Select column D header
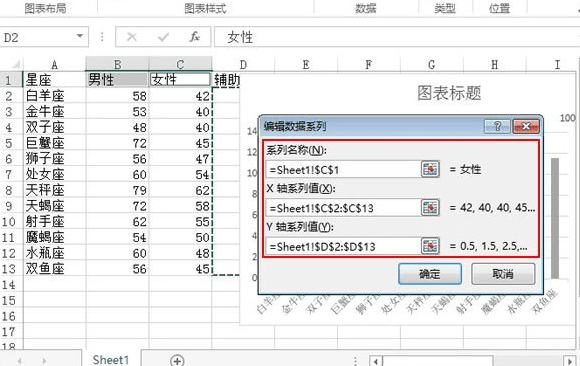Image resolution: width=580 pixels, height=366 pixels. tap(243, 64)
